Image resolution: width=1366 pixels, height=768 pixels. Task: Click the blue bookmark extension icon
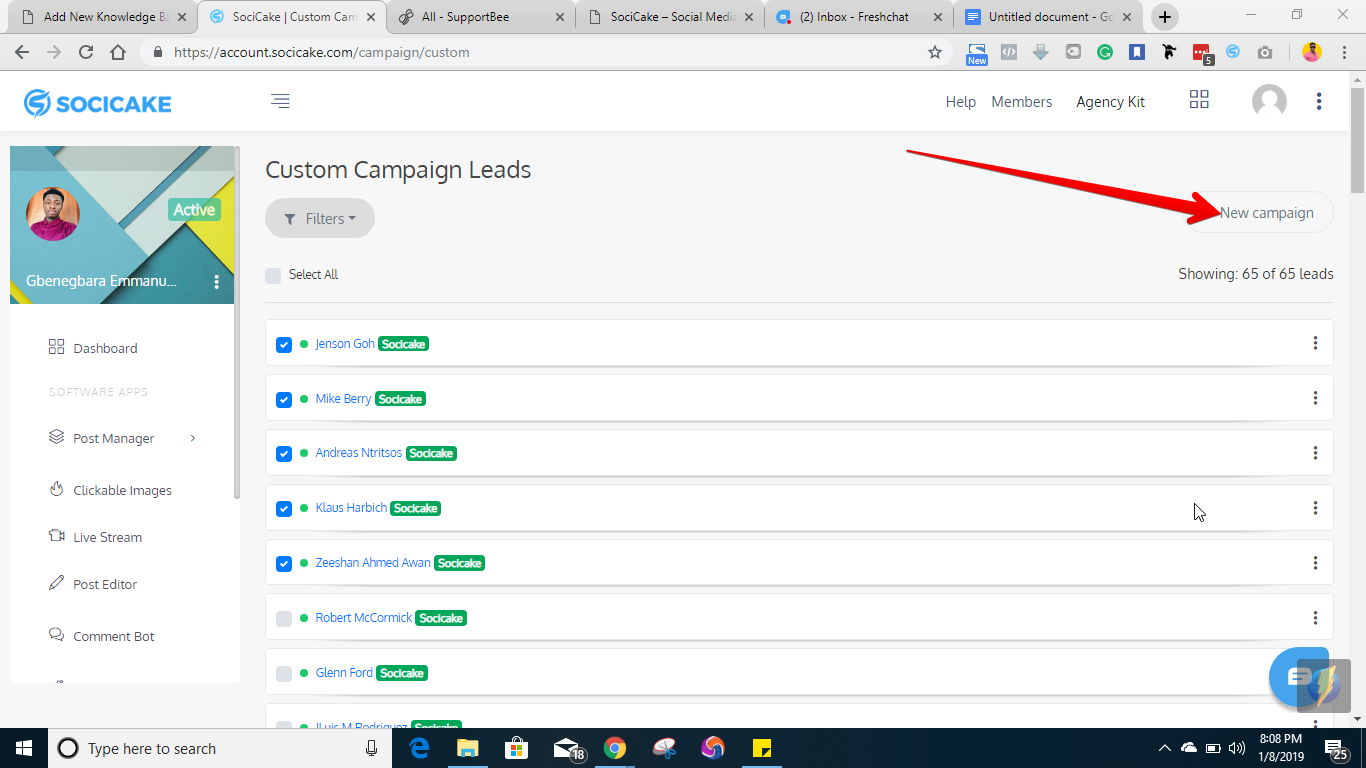pyautogui.click(x=1137, y=52)
